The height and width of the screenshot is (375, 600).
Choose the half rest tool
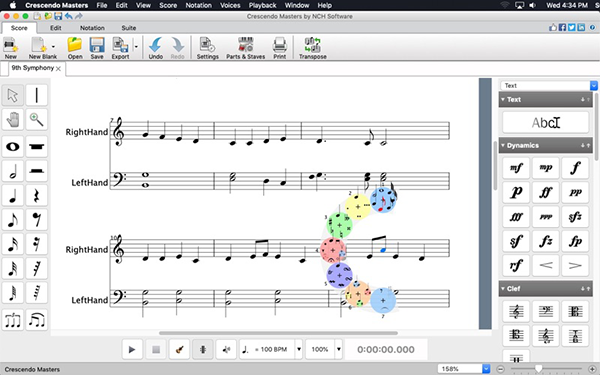coord(37,171)
